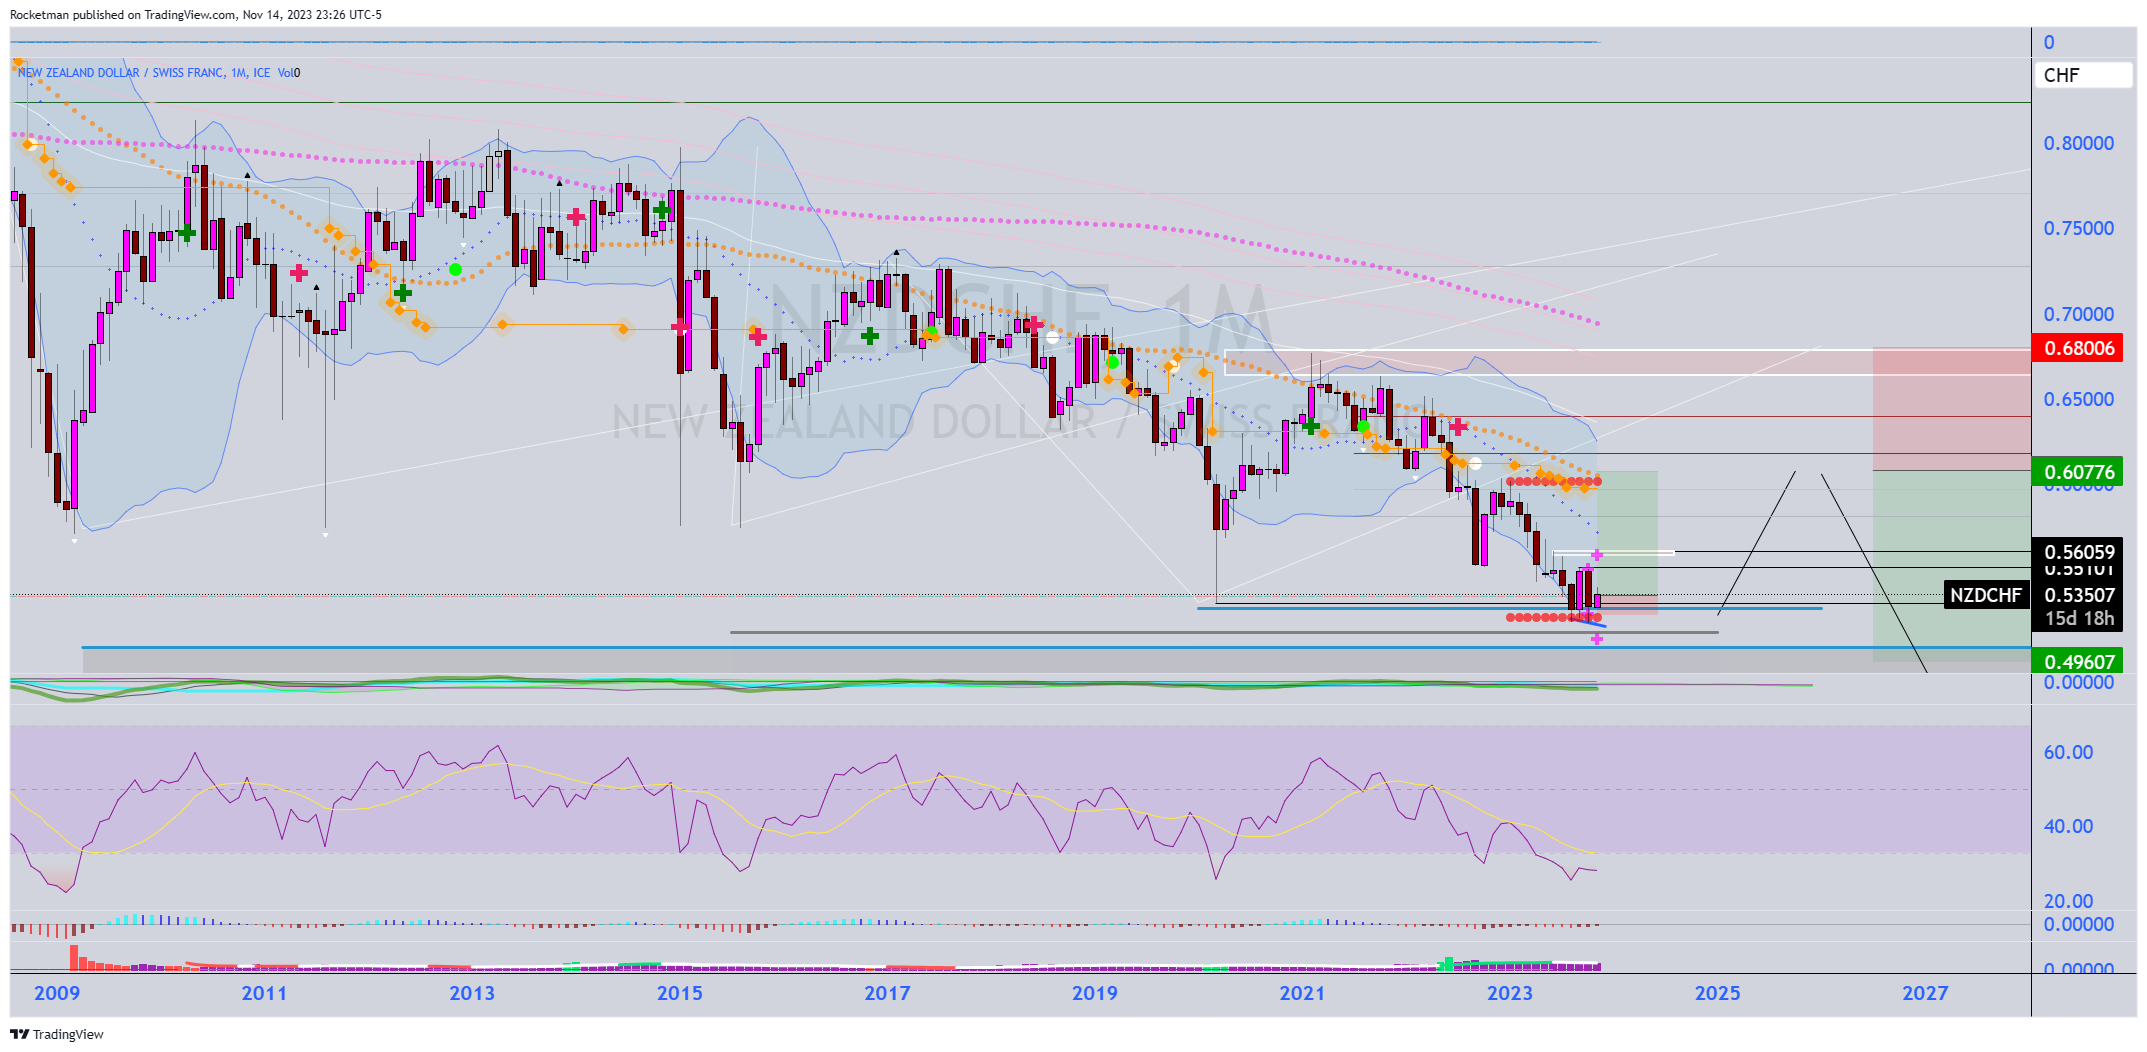This screenshot has width=2147, height=1052.
Task: Click the red short-position stop zone above 0.60776
Action: click(1951, 409)
